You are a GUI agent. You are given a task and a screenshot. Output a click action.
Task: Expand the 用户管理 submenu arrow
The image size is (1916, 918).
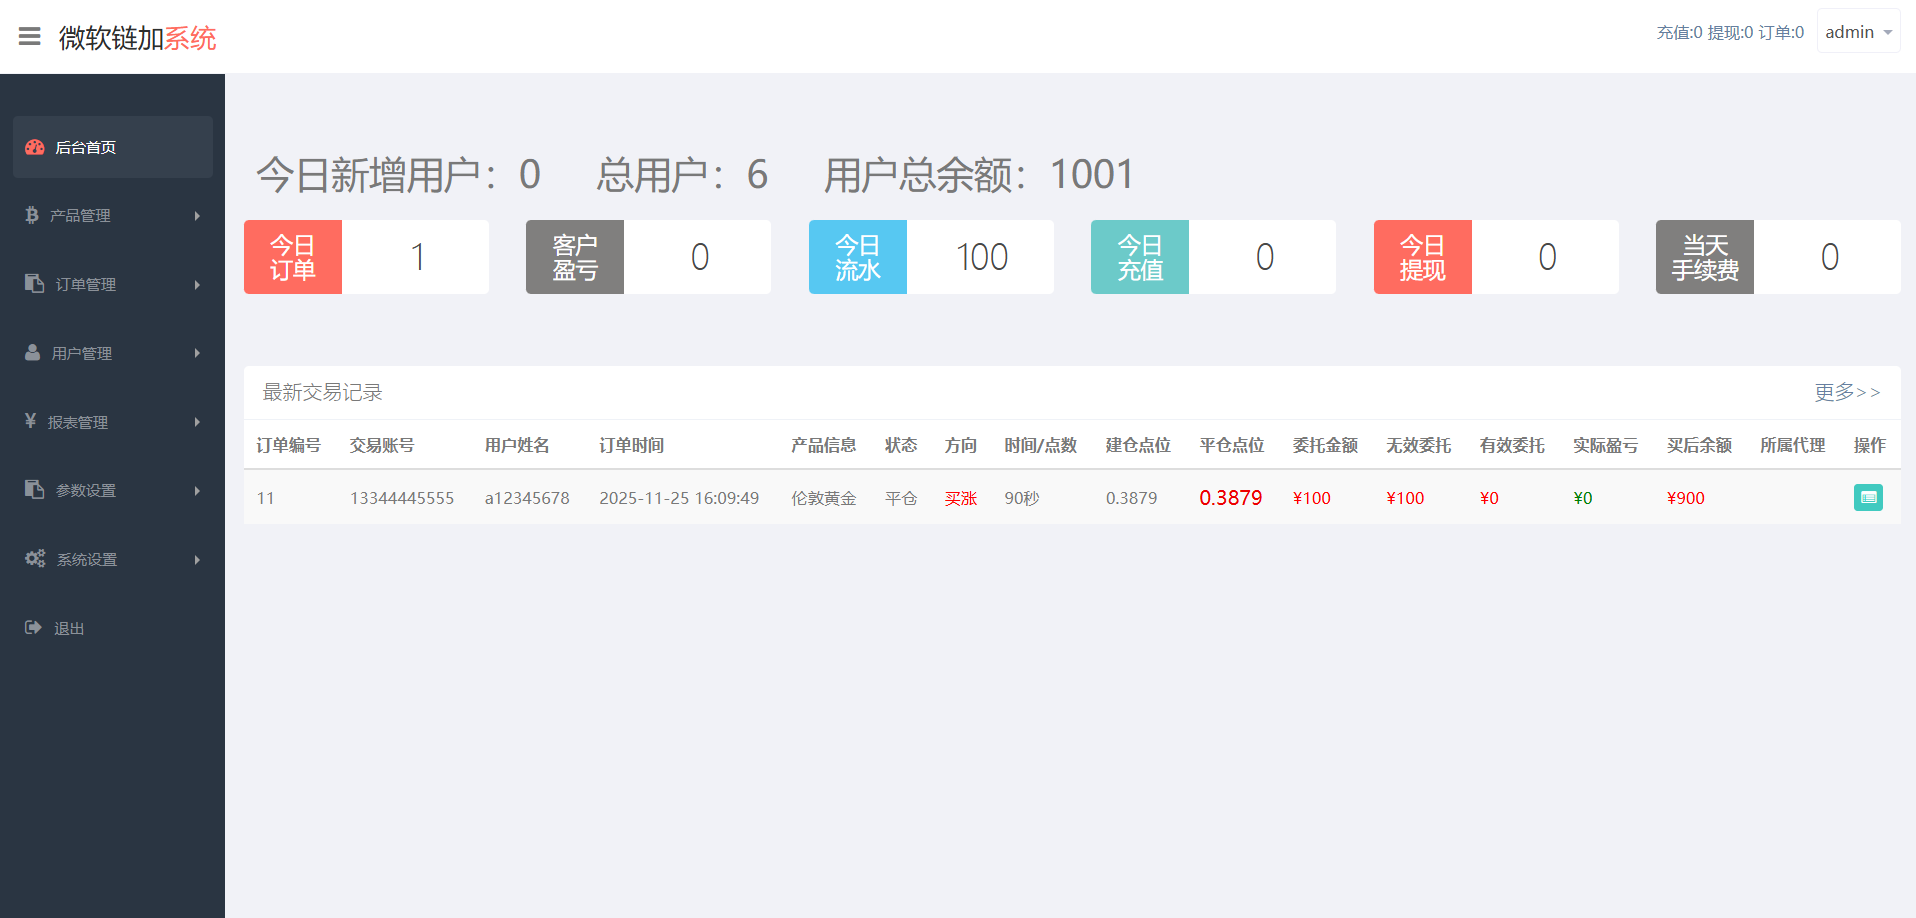197,353
